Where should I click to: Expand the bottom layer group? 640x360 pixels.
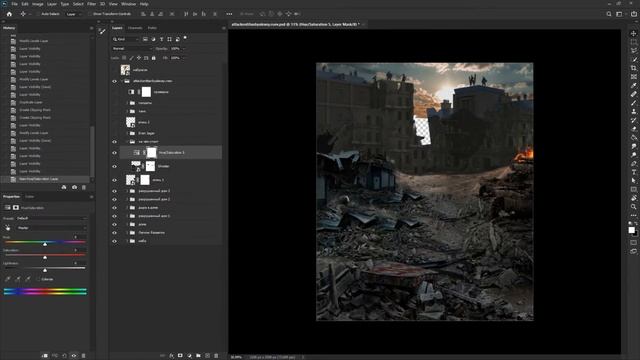pyautogui.click(x=127, y=241)
